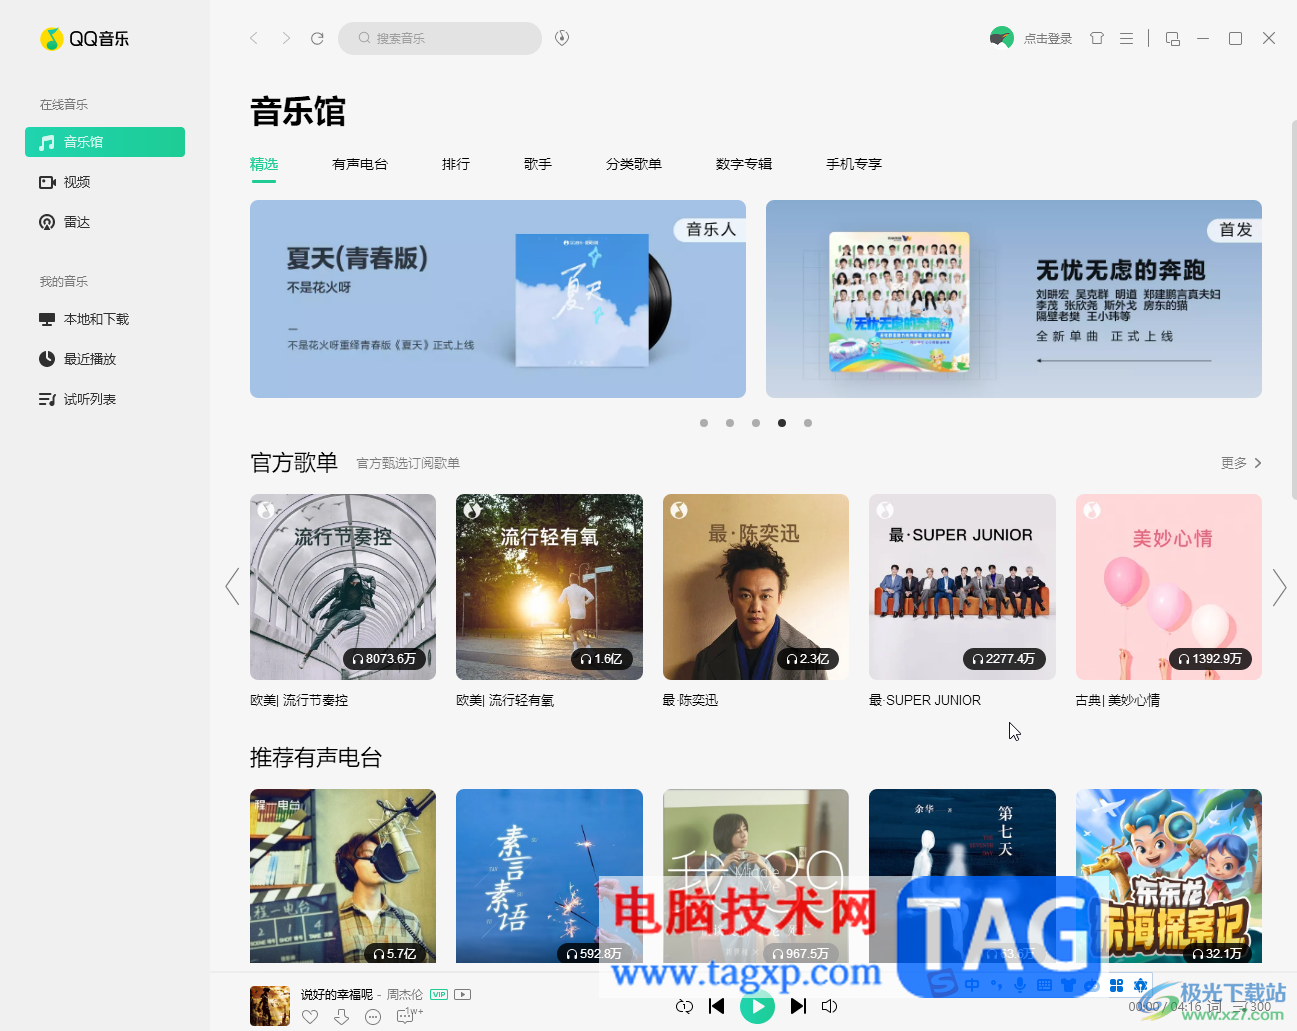
Task: Open the MV video icon beside VIP
Action: coord(462,995)
